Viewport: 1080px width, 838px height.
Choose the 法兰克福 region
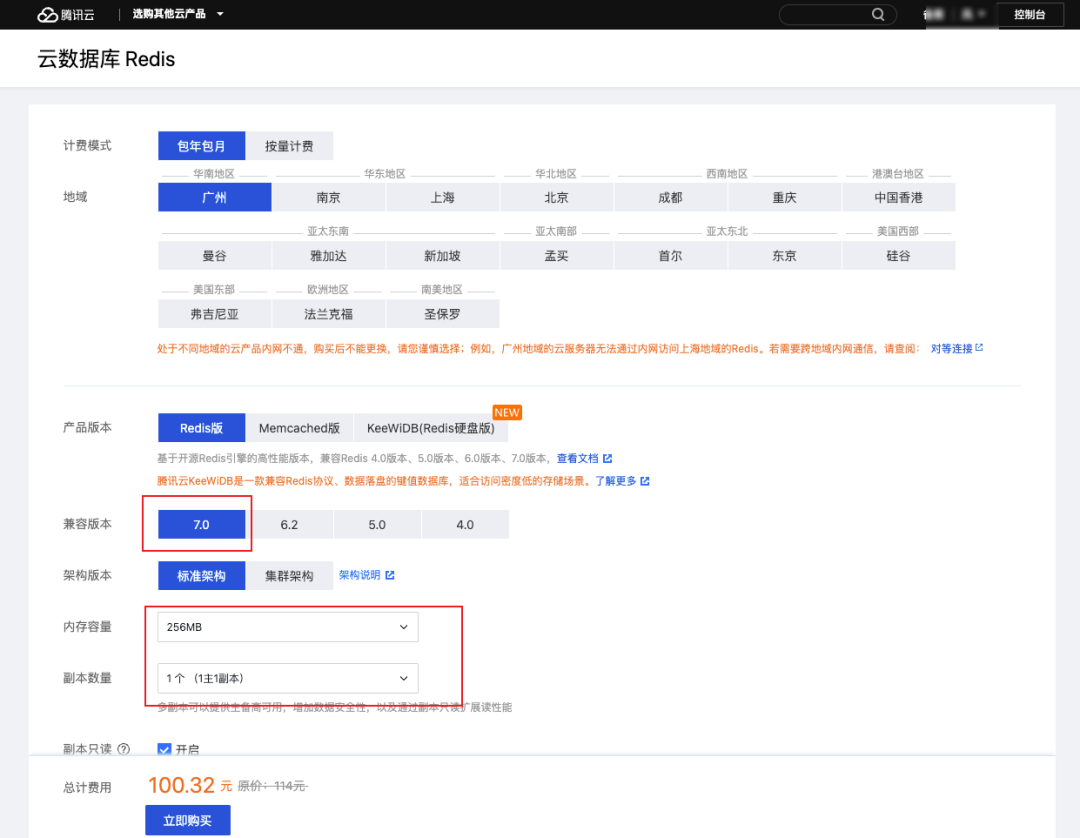point(329,314)
